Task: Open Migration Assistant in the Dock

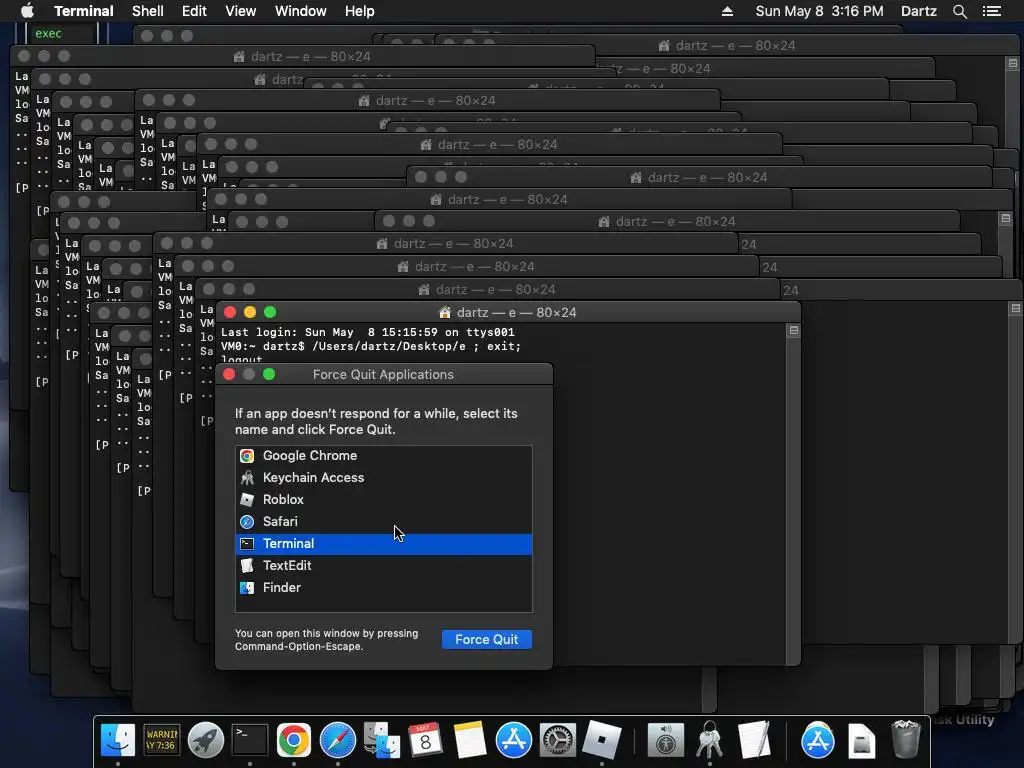Action: coord(381,740)
